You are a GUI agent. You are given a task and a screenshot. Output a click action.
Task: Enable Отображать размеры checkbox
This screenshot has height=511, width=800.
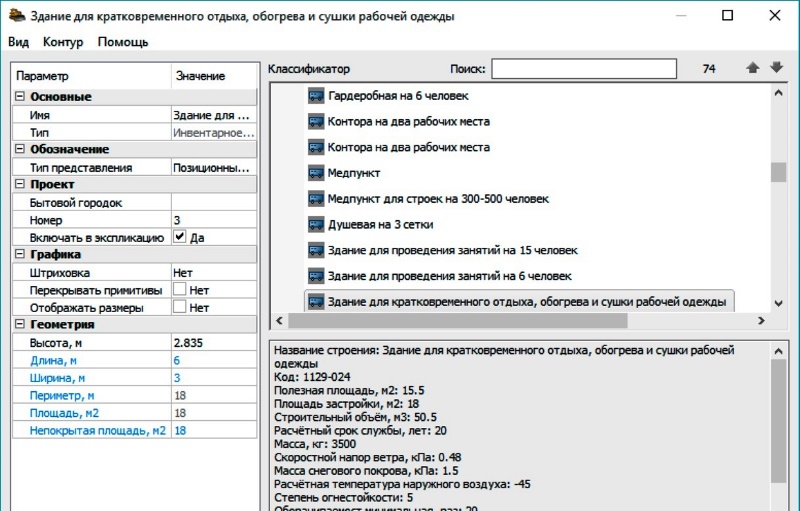180,306
